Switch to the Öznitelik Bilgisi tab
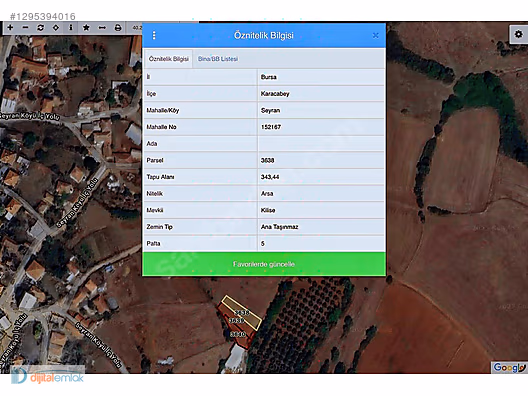 tap(169, 59)
